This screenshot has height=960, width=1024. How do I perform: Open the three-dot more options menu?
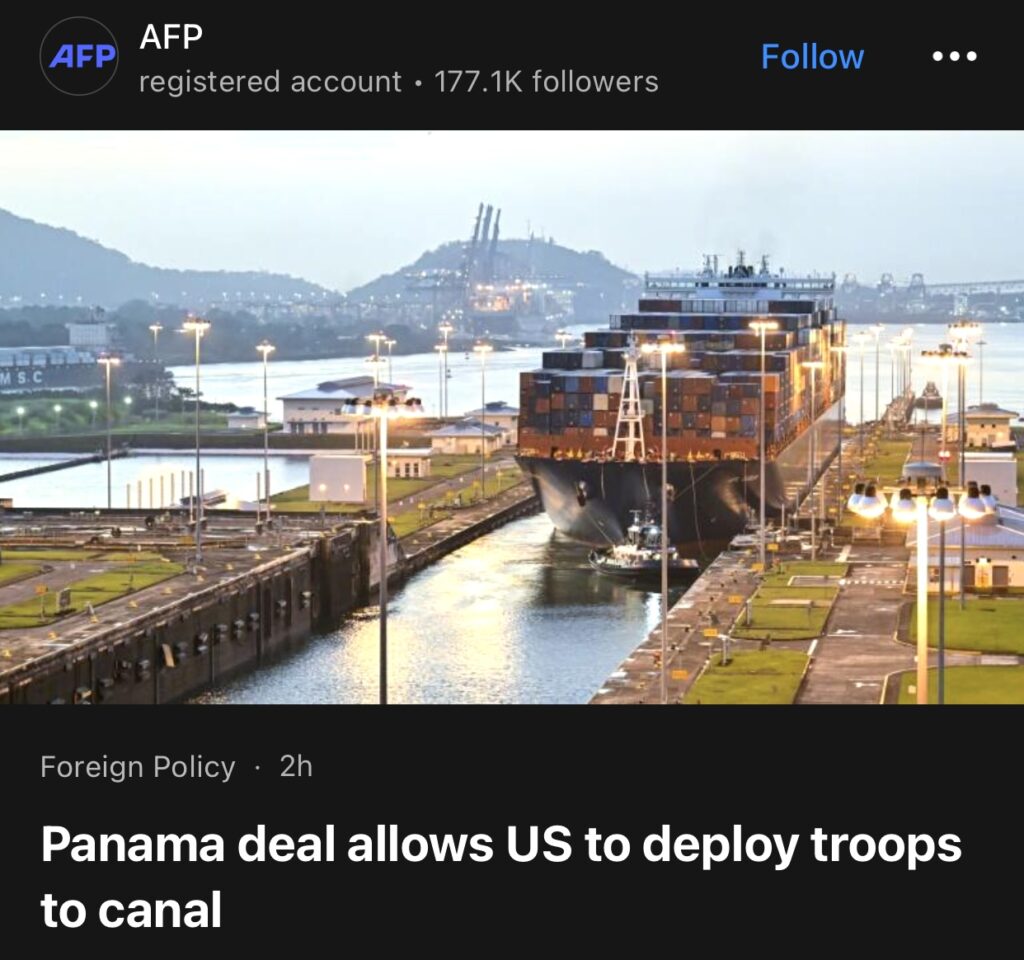[x=954, y=57]
